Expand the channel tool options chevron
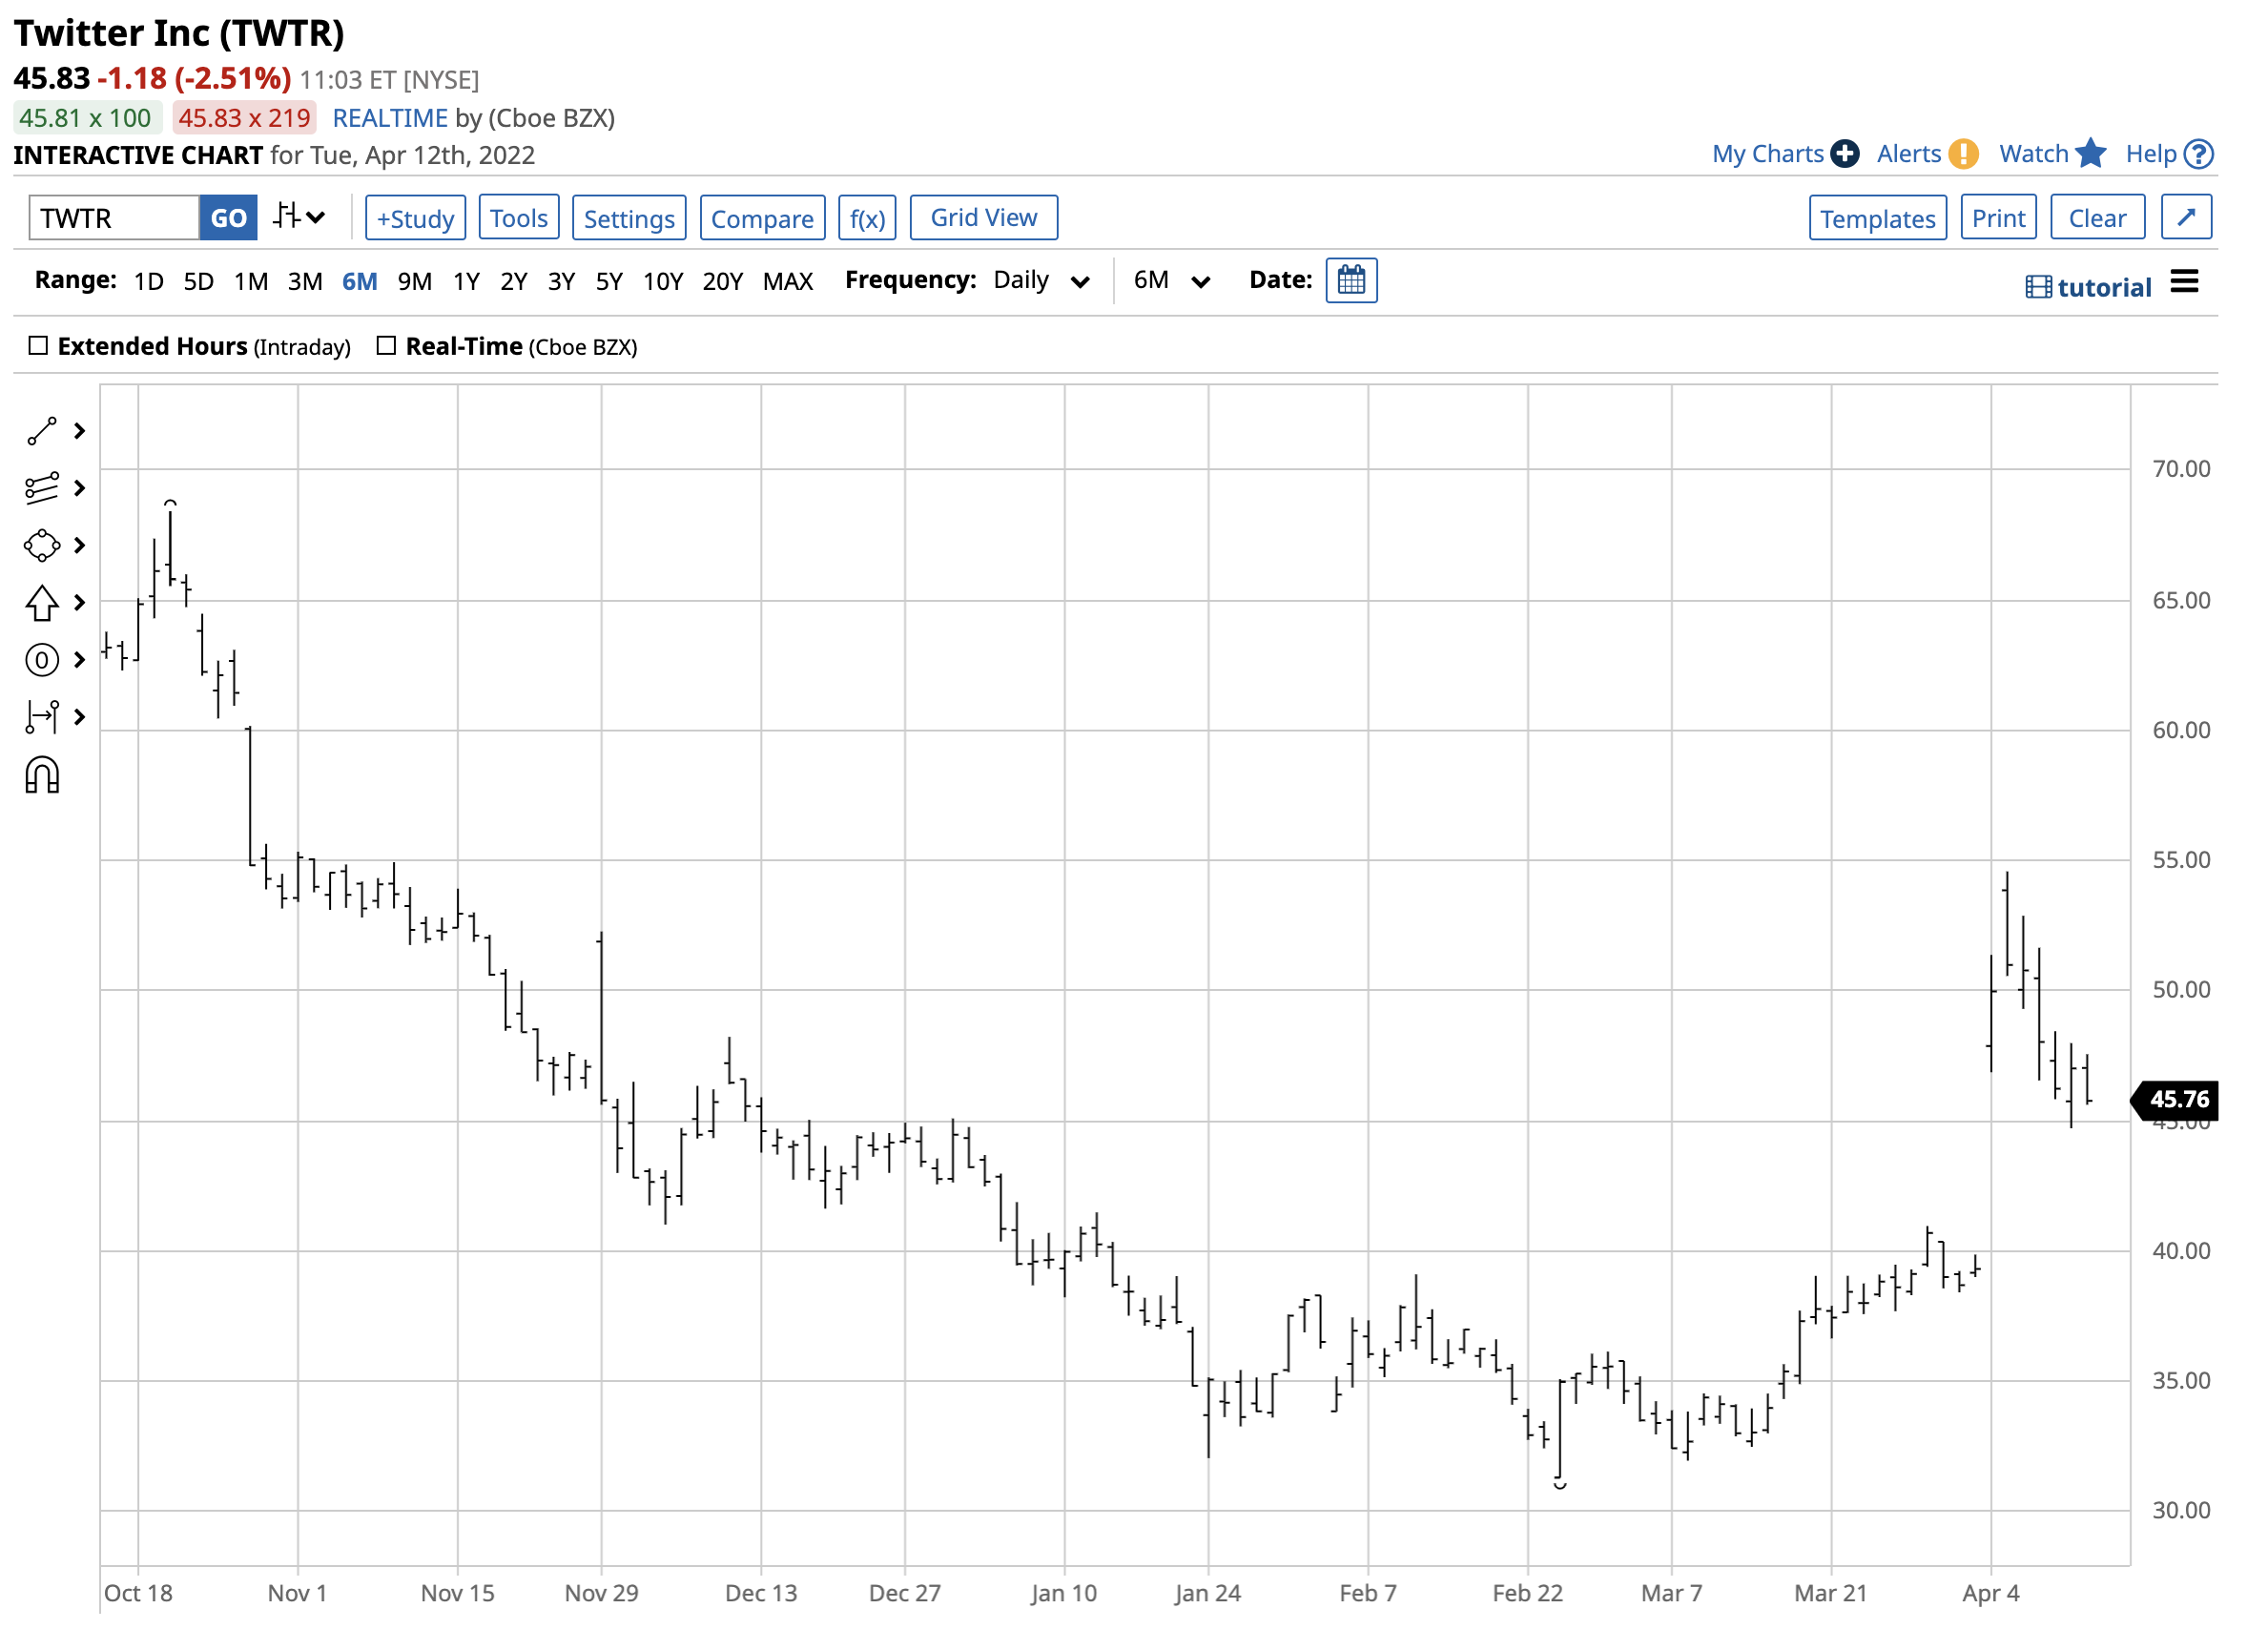 [80, 489]
